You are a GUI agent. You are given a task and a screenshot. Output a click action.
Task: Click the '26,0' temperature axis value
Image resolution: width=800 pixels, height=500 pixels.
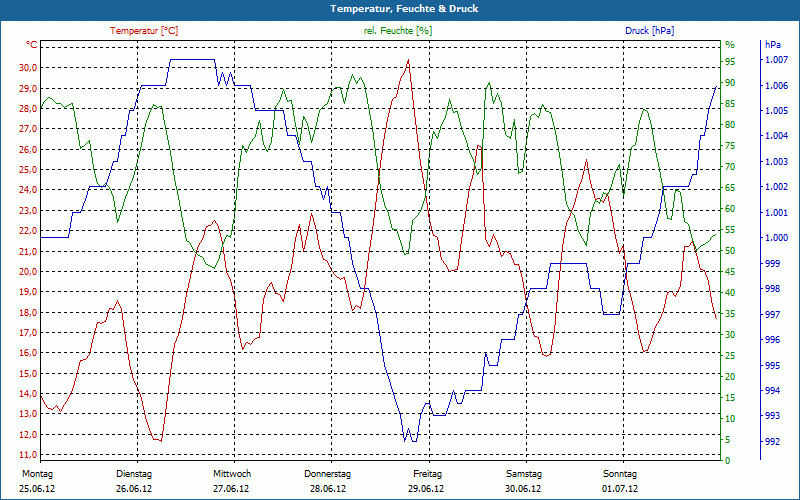(x=29, y=149)
